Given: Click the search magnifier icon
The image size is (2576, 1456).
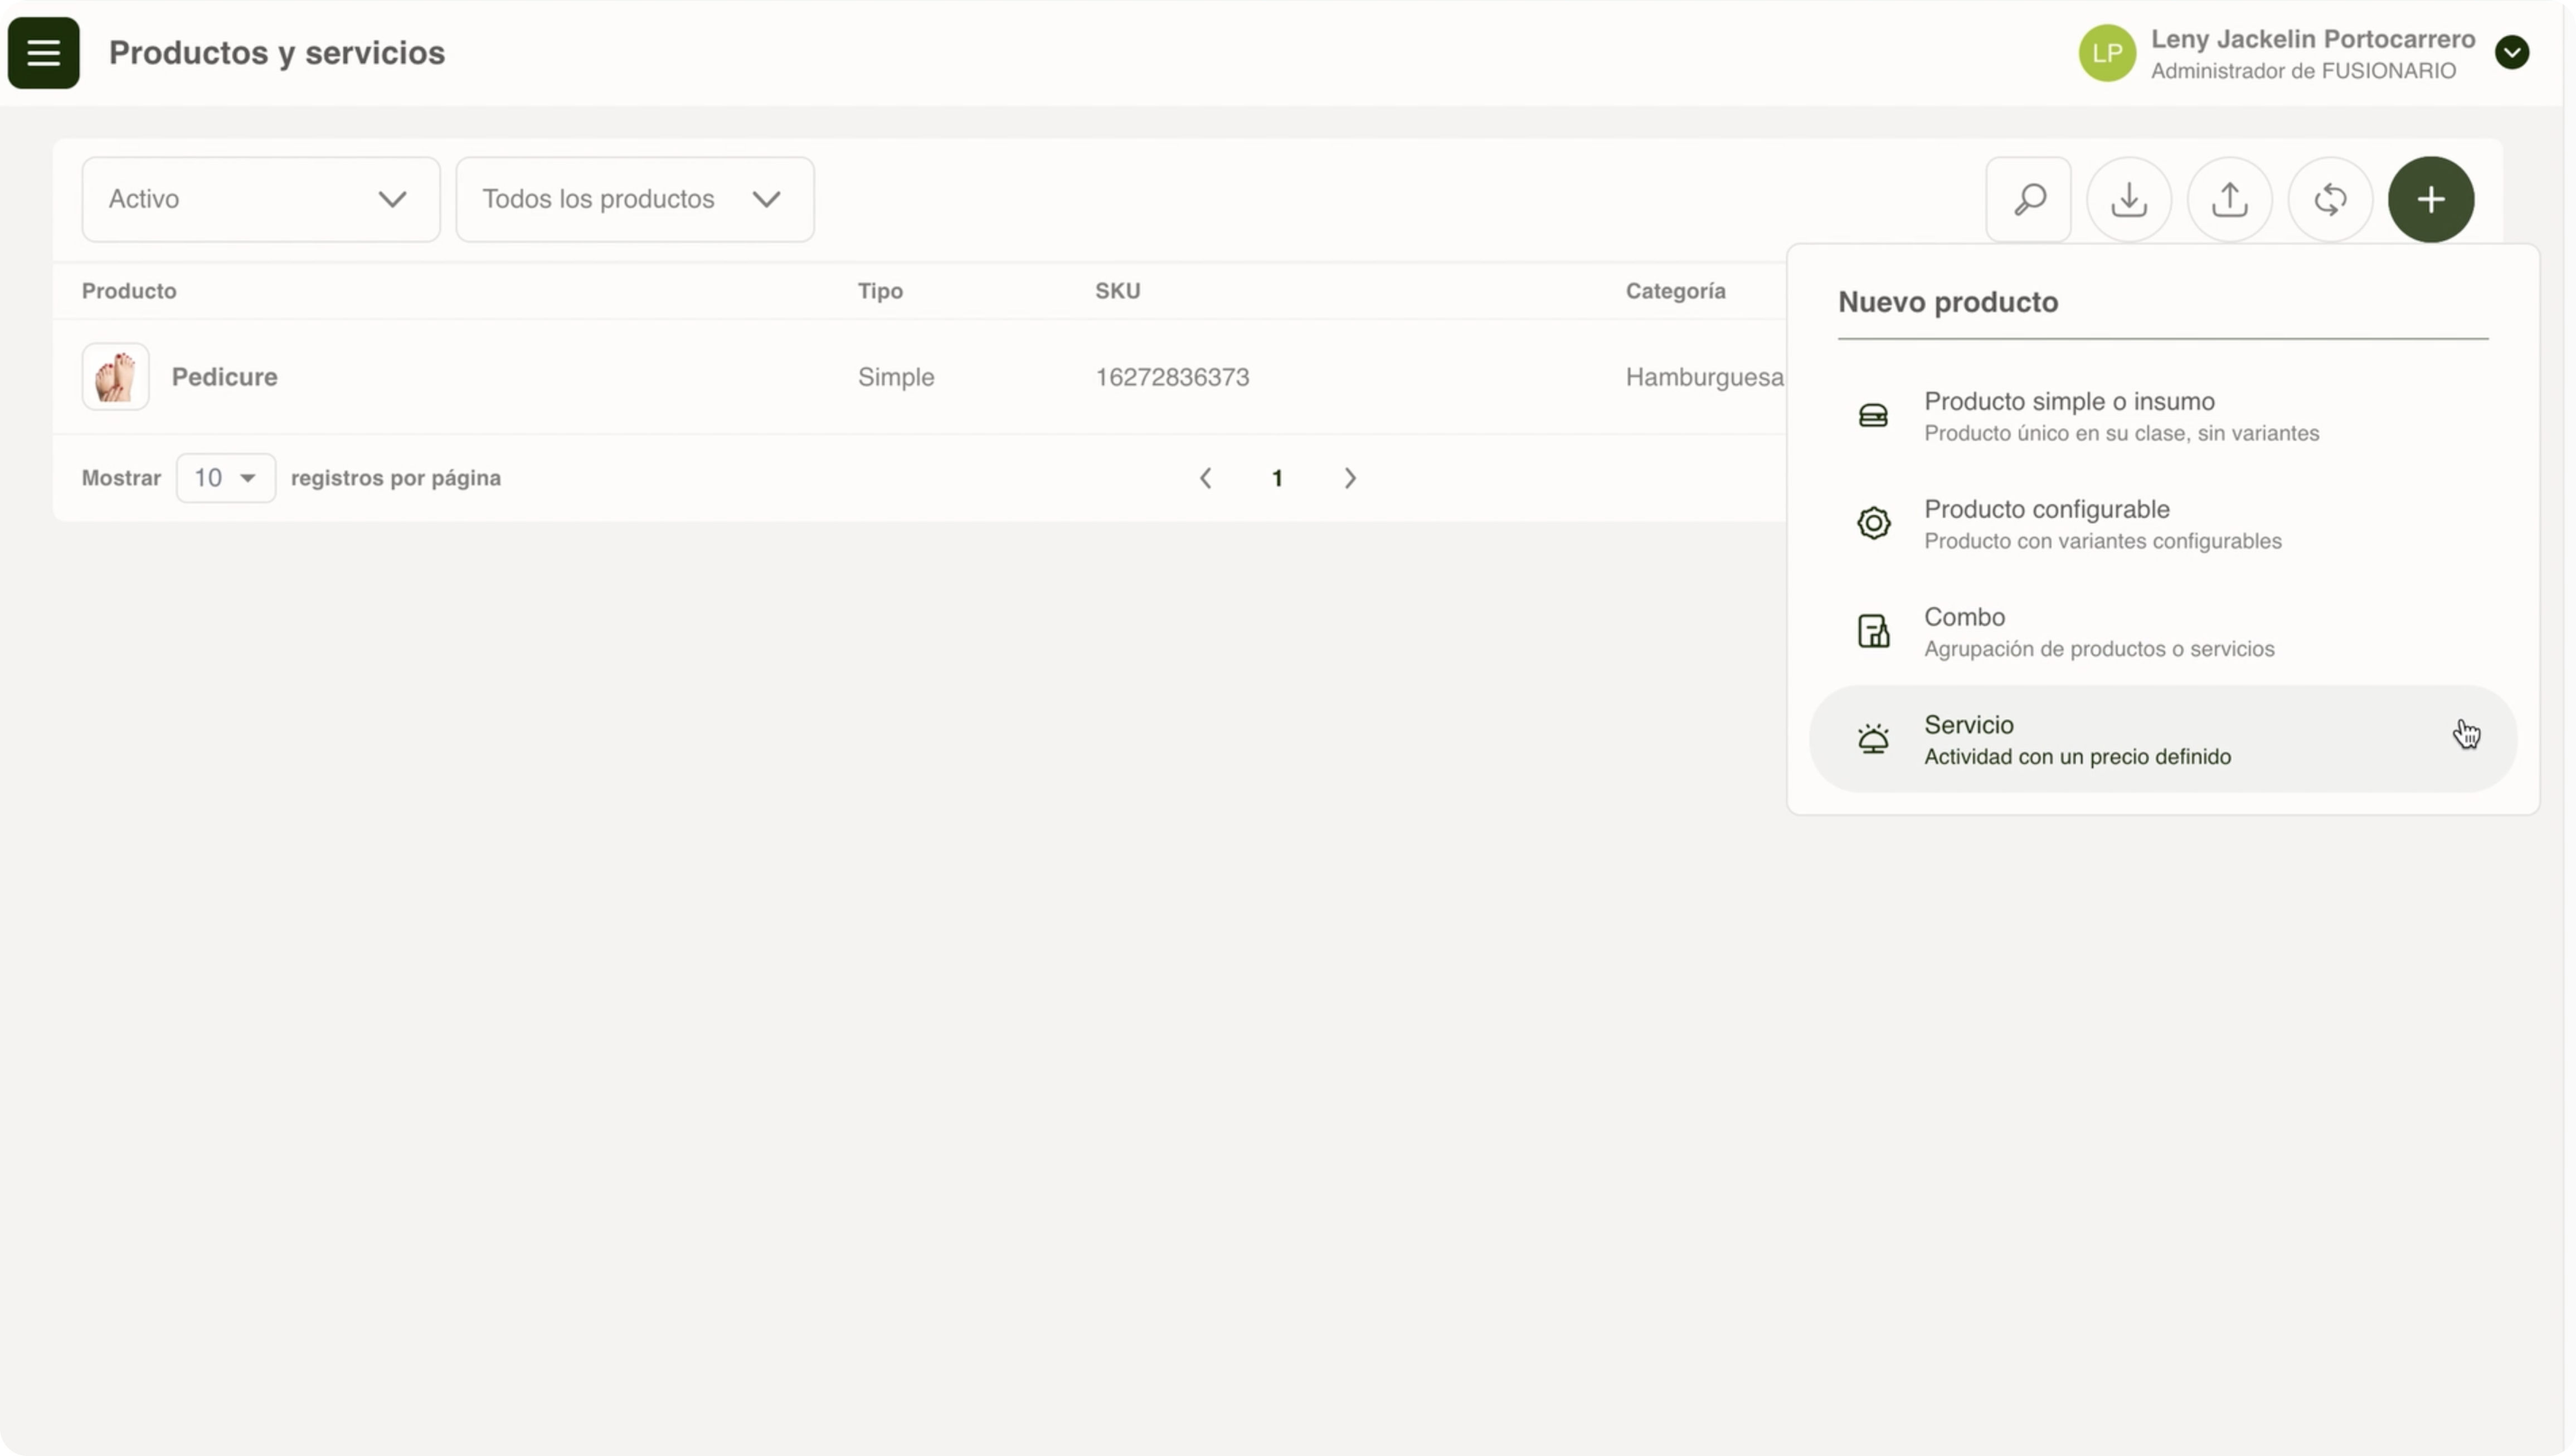Looking at the screenshot, I should point(2028,199).
